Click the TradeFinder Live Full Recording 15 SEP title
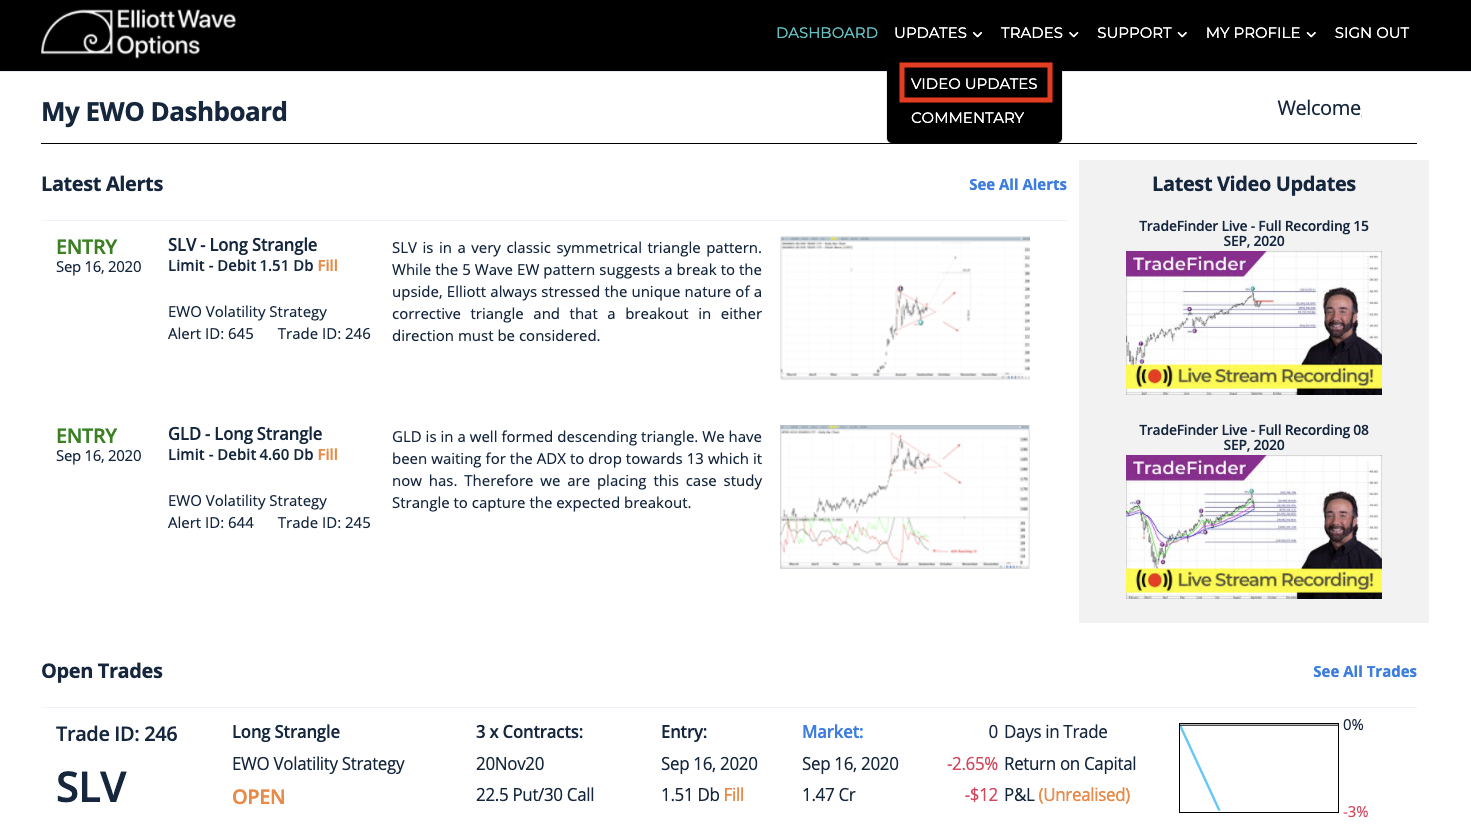Viewport: 1471px width, 839px height. [1254, 233]
